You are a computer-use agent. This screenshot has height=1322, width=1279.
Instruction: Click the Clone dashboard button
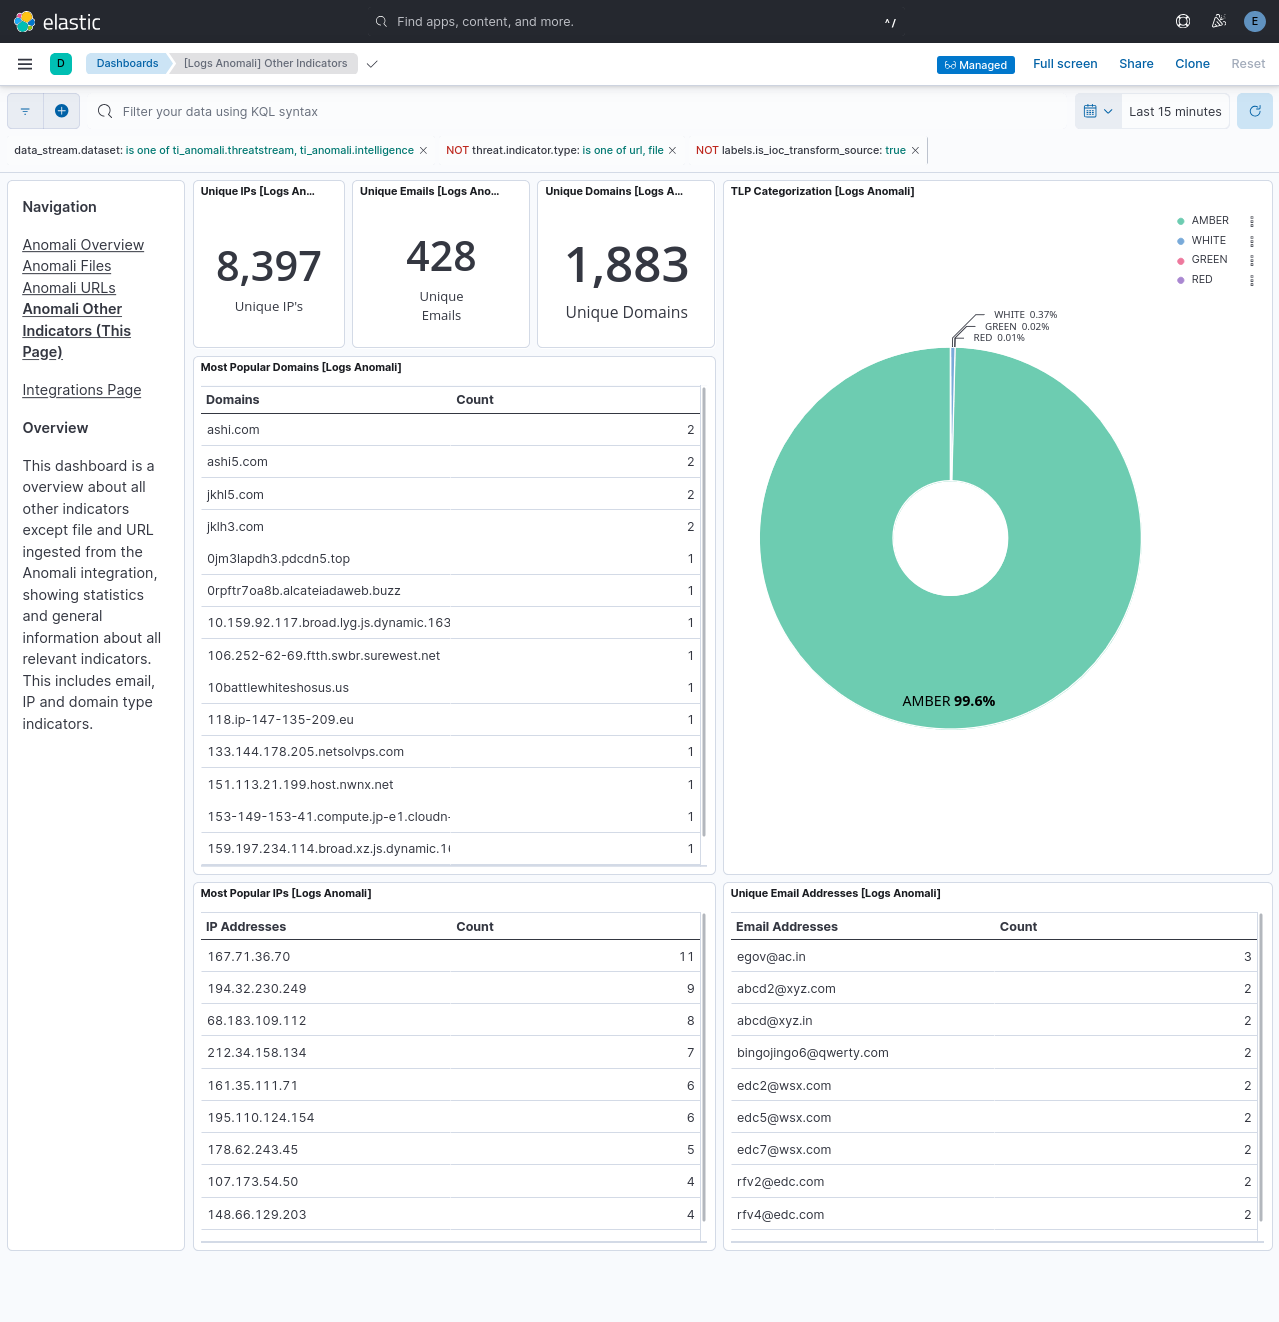(x=1192, y=63)
